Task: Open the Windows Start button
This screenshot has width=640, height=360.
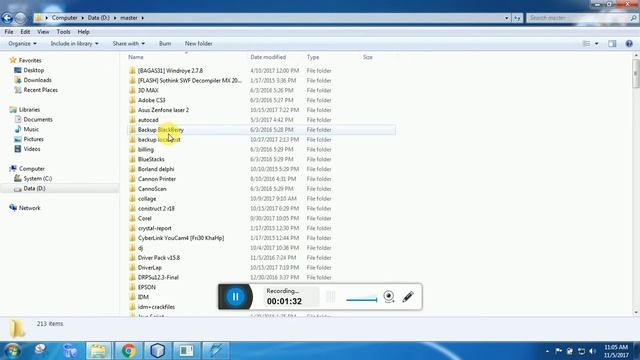Action: click(12, 351)
